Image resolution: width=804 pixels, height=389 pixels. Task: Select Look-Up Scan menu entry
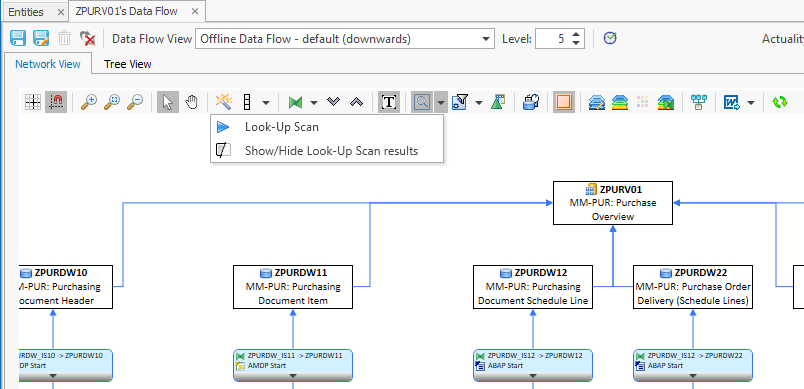327,127
